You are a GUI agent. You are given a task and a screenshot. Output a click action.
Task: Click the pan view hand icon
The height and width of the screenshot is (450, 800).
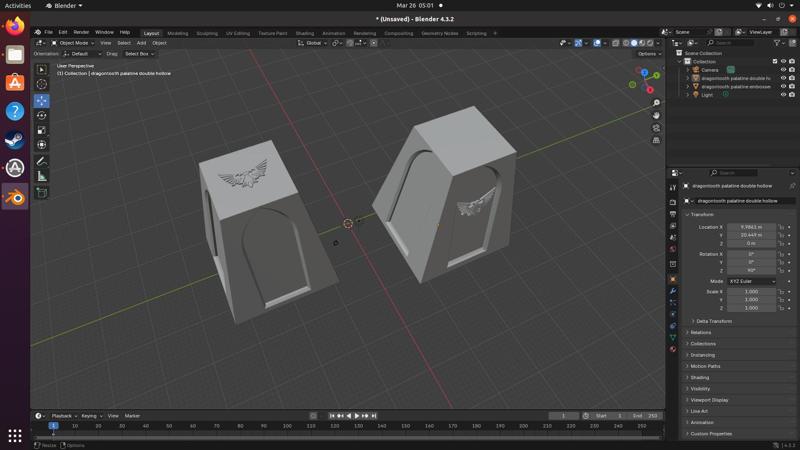[x=656, y=115]
